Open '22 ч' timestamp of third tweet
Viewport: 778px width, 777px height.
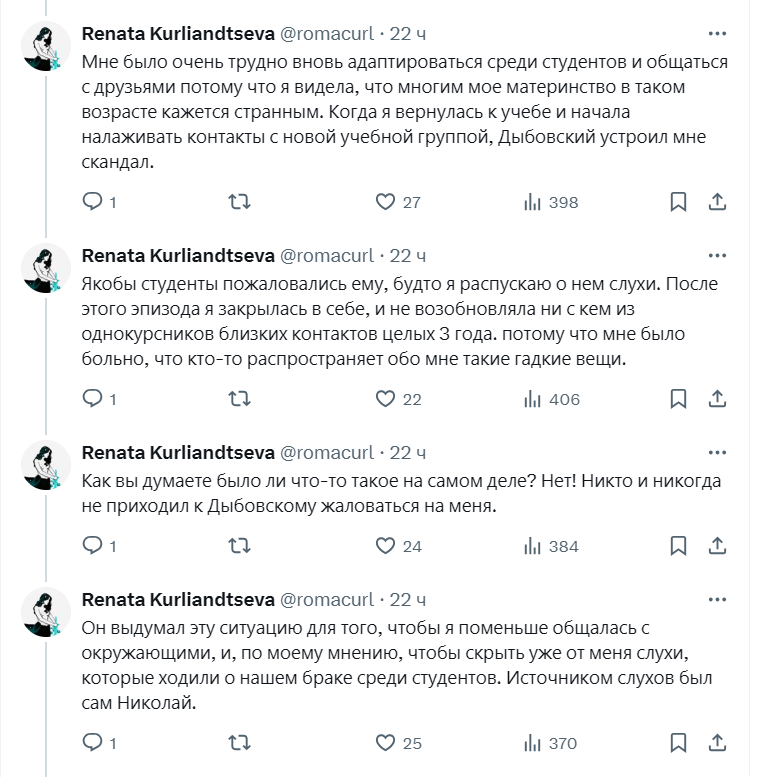[407, 453]
